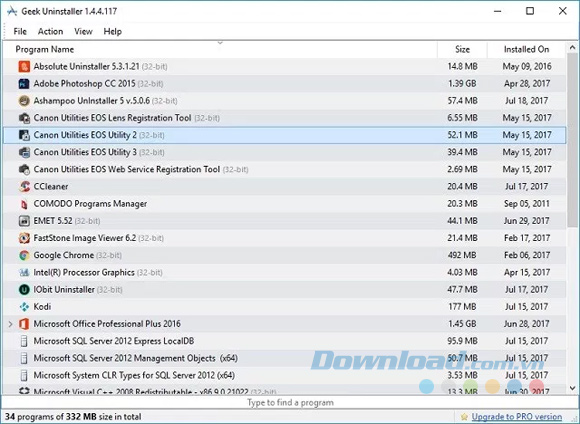Viewport: 580px width, 424px height.
Task: Select the Adobe Photoshop CC 2015 name
Action: click(84, 84)
